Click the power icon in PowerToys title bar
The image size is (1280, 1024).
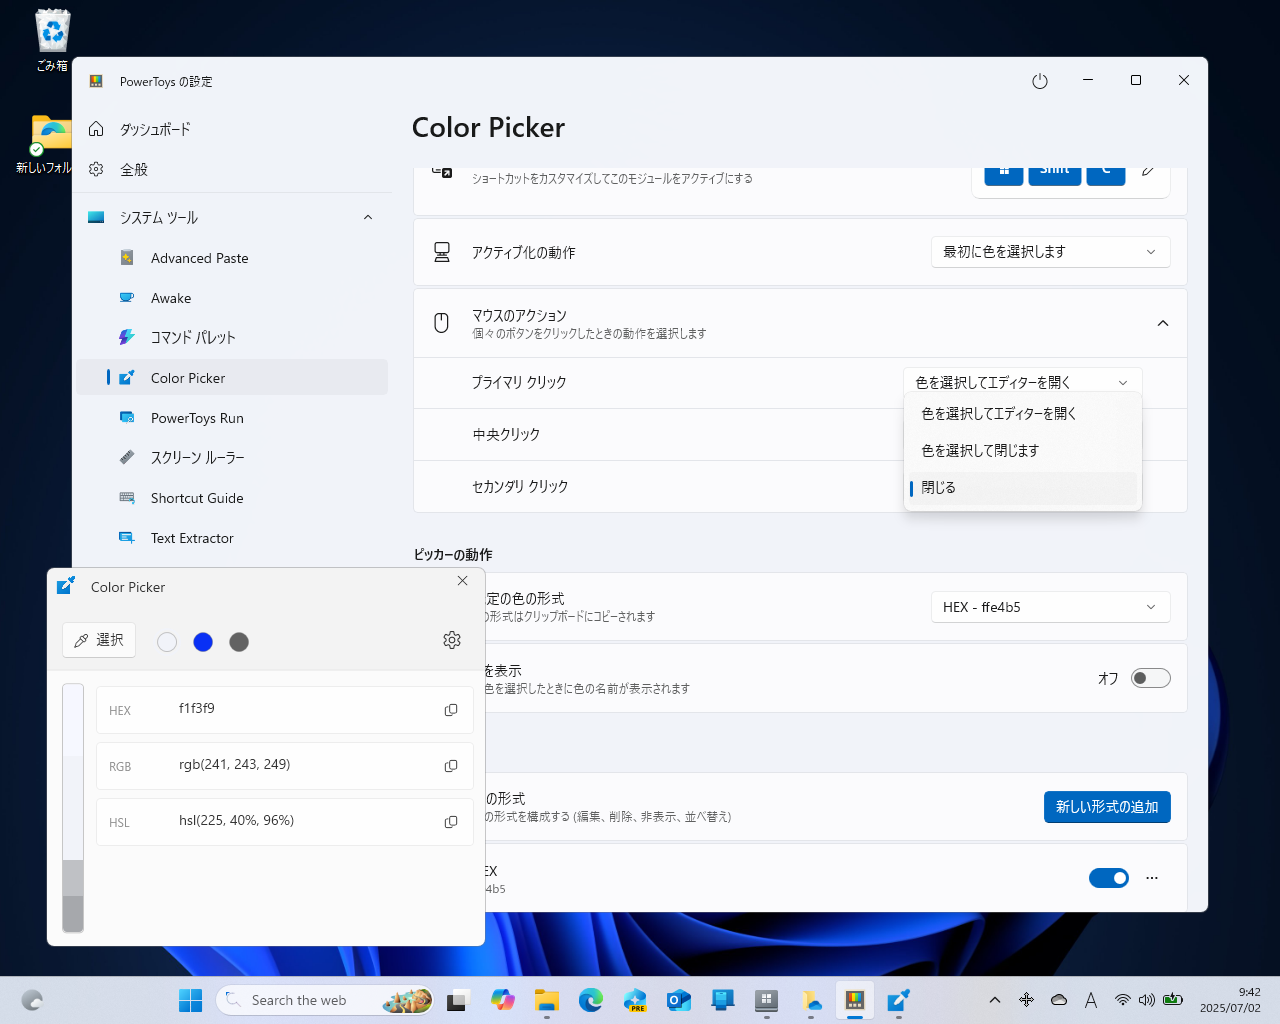pos(1040,81)
